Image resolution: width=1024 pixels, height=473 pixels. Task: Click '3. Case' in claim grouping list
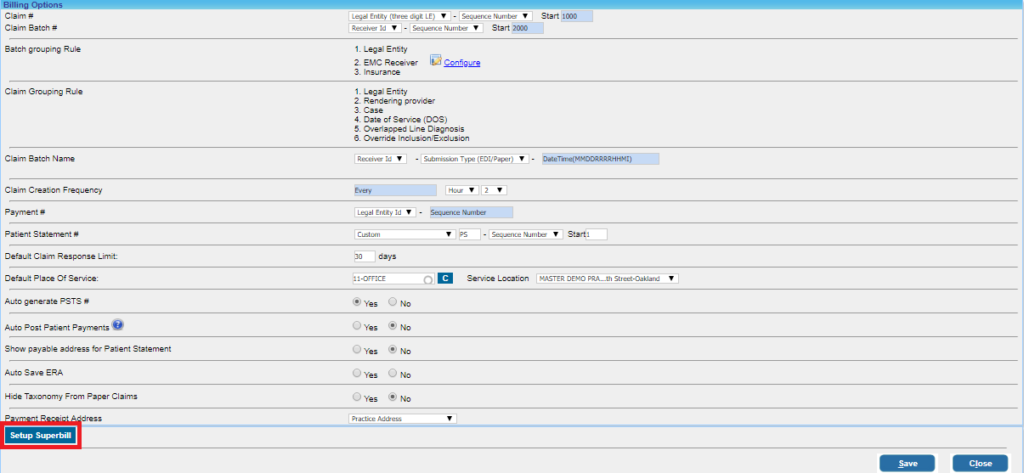click(368, 110)
